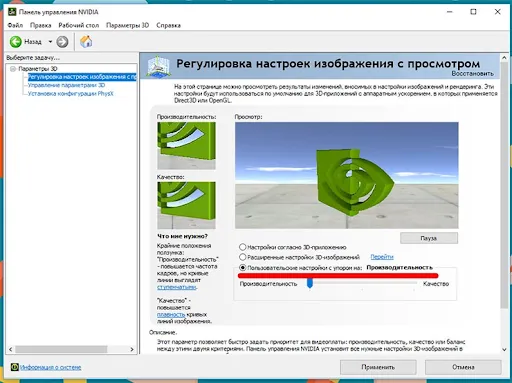The width and height of the screenshot is (512, 383).
Task: Maximize the NVIDIA control panel window
Action: point(473,12)
